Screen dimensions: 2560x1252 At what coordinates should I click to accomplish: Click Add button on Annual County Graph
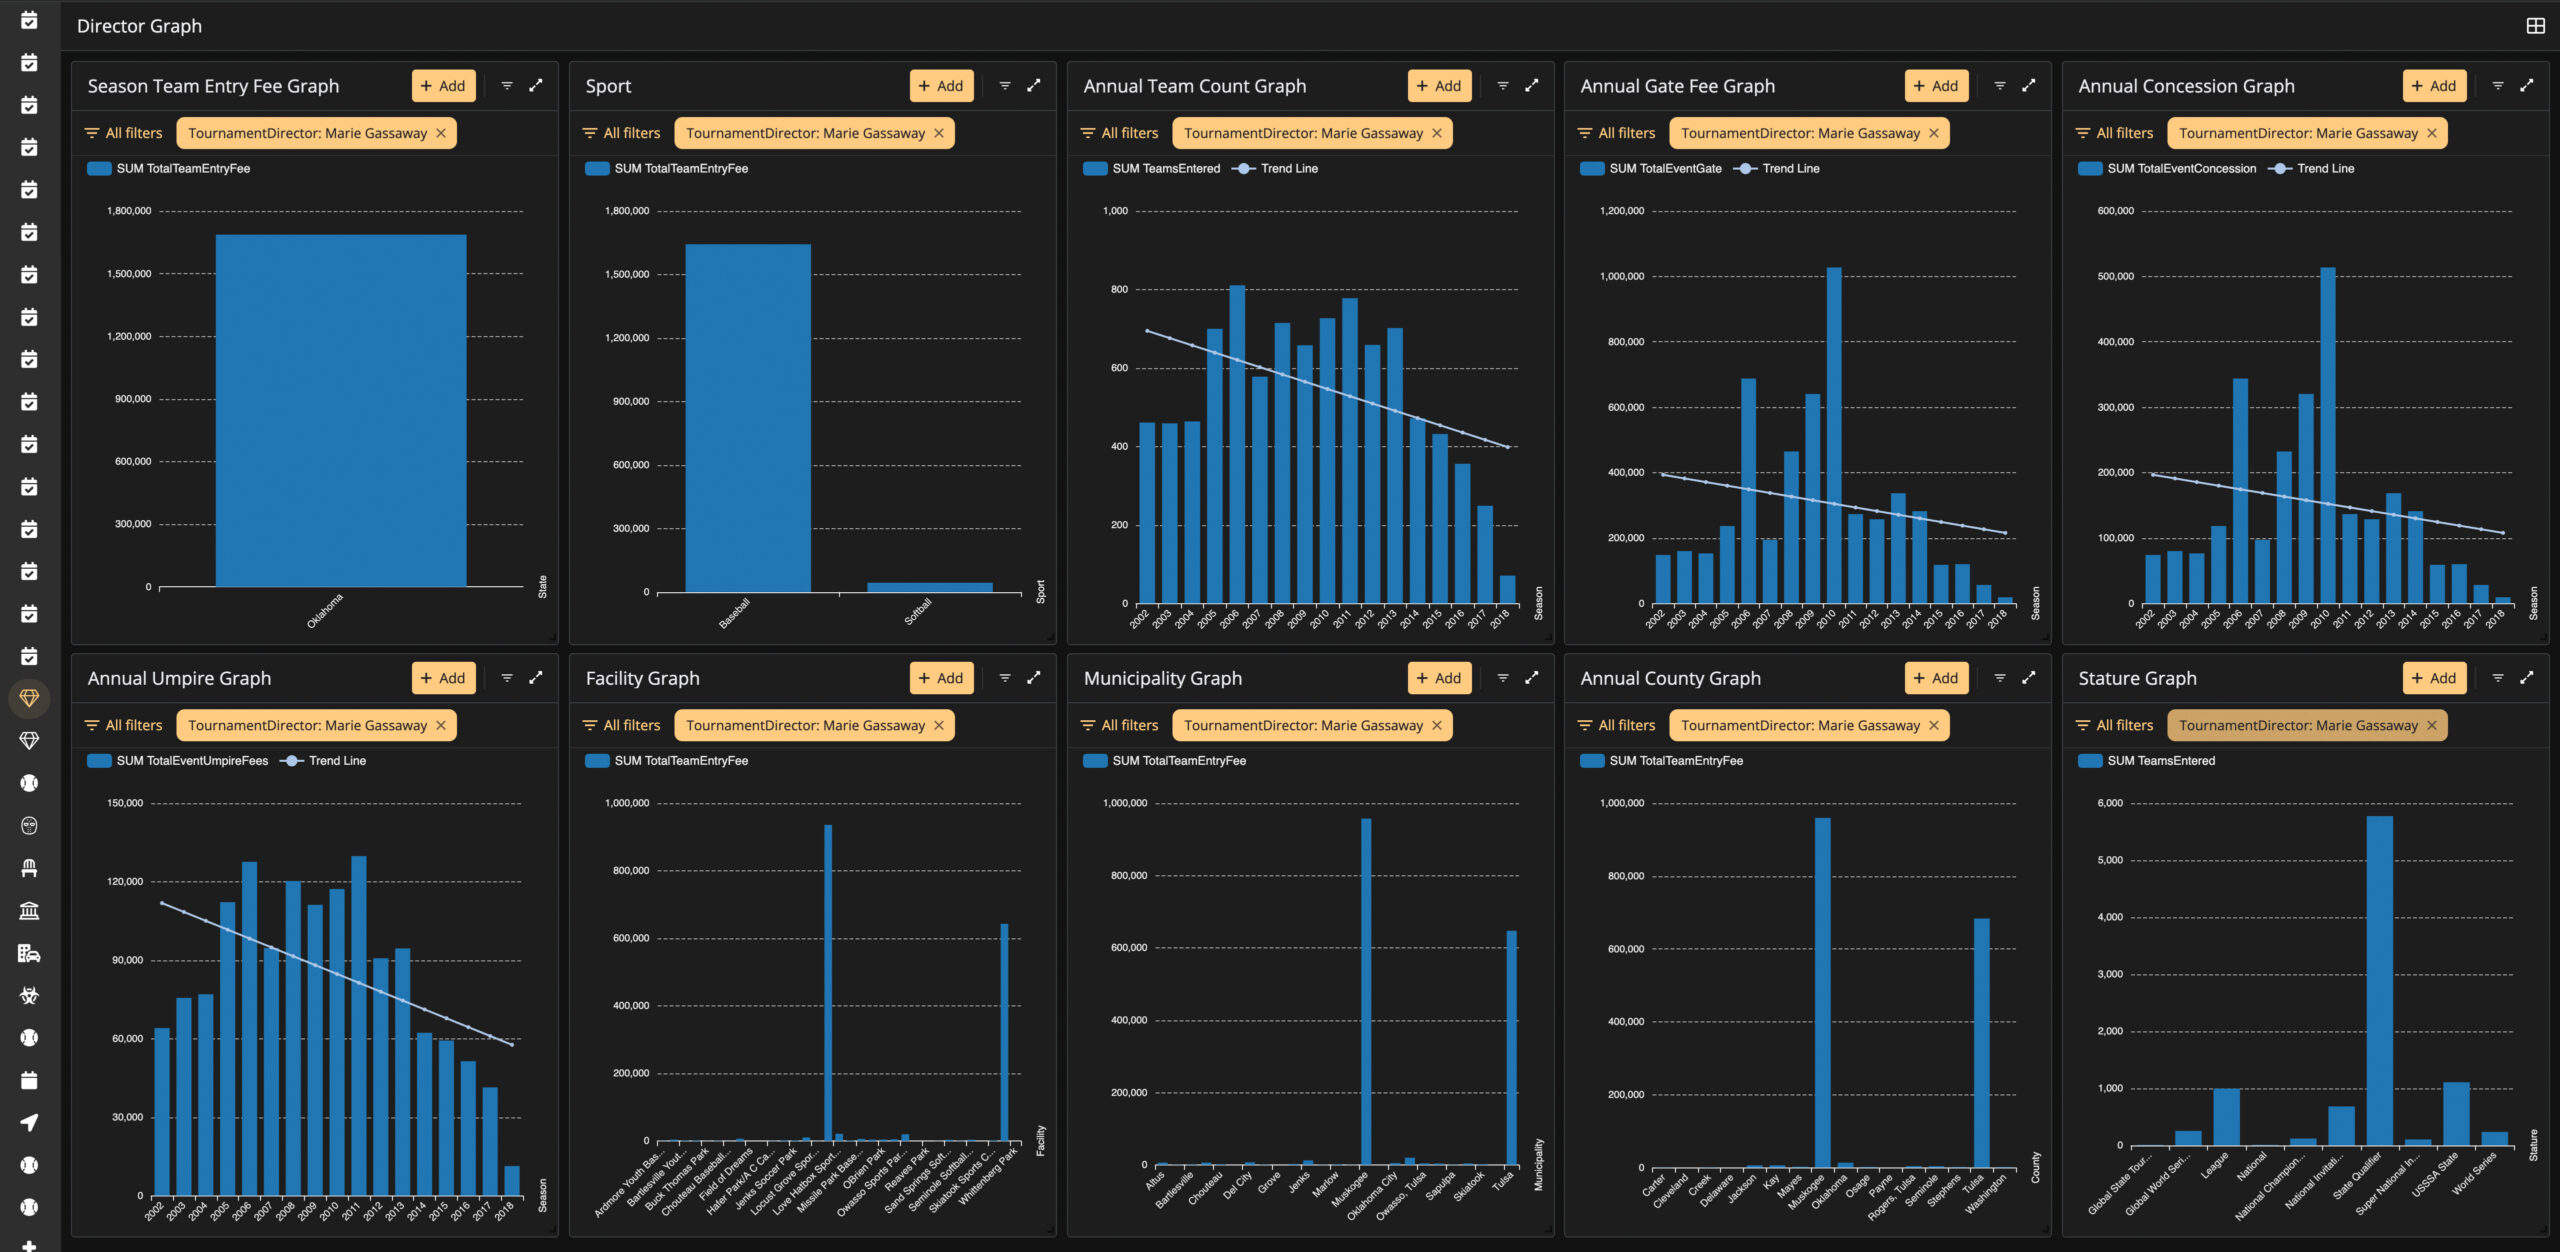click(x=1936, y=678)
